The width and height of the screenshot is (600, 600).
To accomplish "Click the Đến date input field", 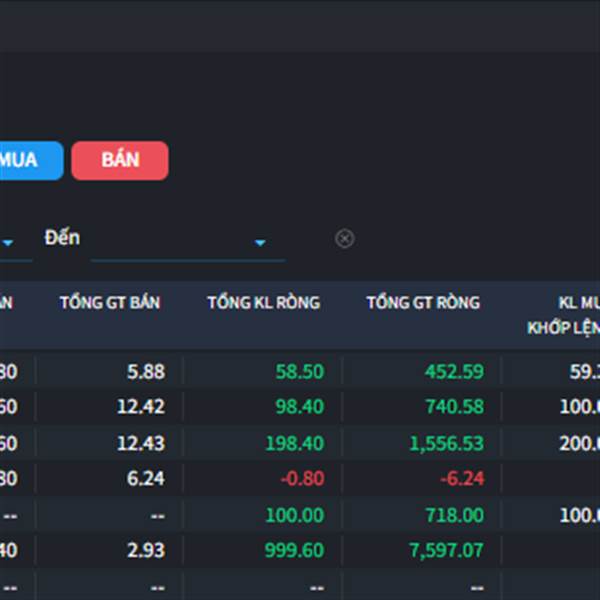I will pos(188,242).
